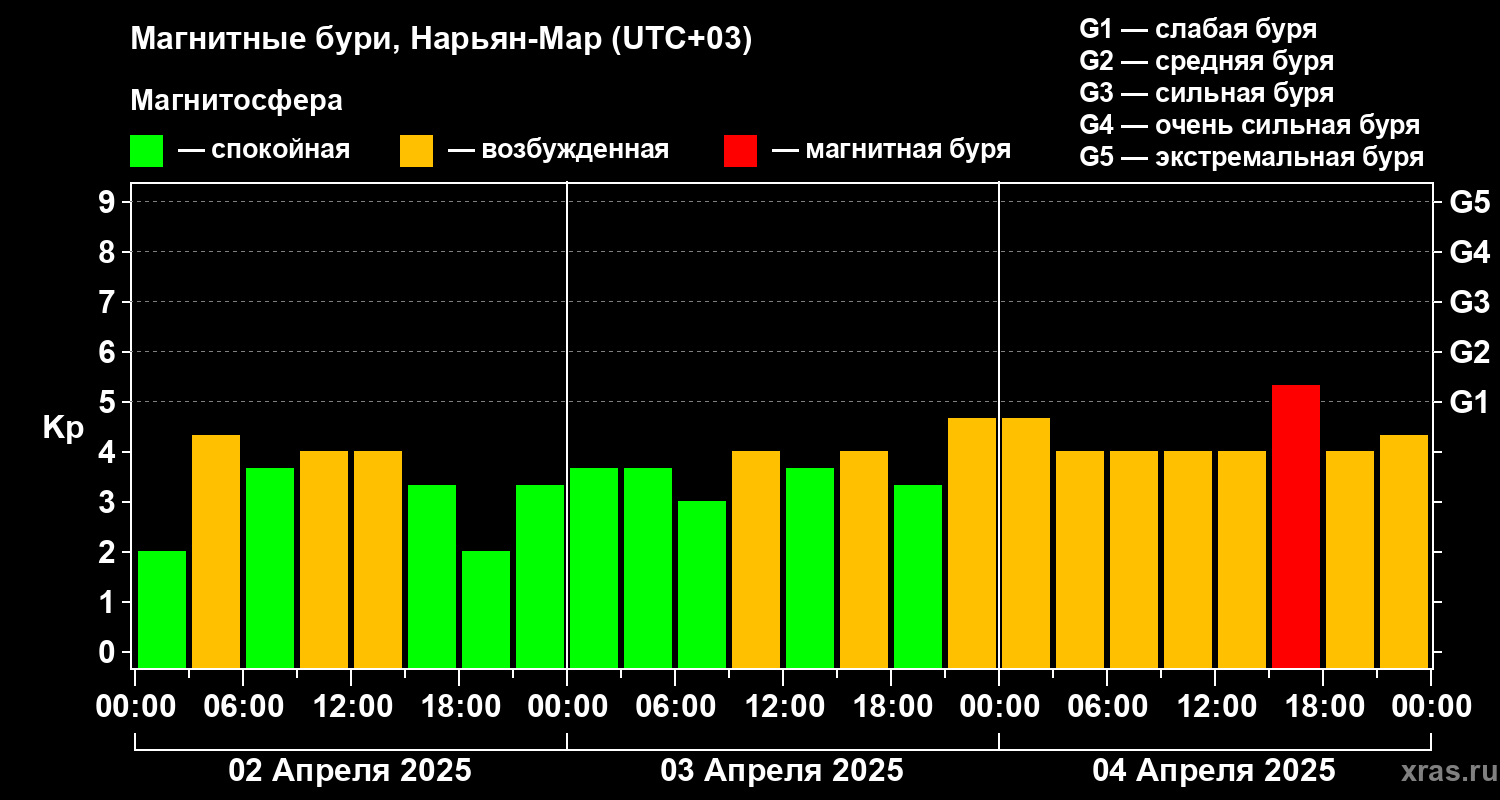
Task: Click the red storm bar on 04 April
Action: click(x=1296, y=526)
